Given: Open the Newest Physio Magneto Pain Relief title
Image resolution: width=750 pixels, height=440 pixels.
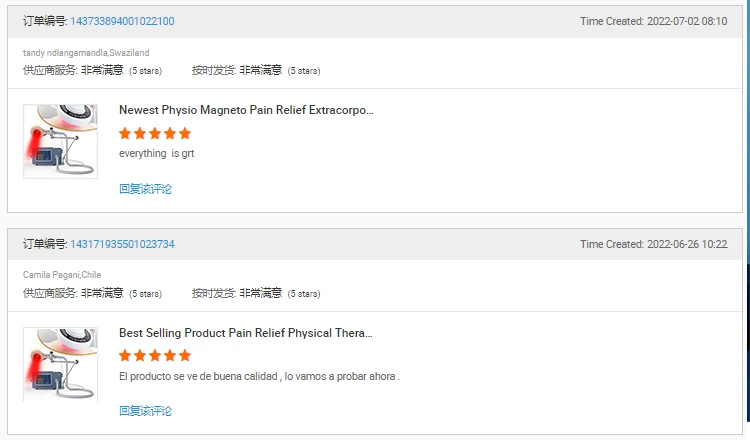Looking at the screenshot, I should click(246, 110).
